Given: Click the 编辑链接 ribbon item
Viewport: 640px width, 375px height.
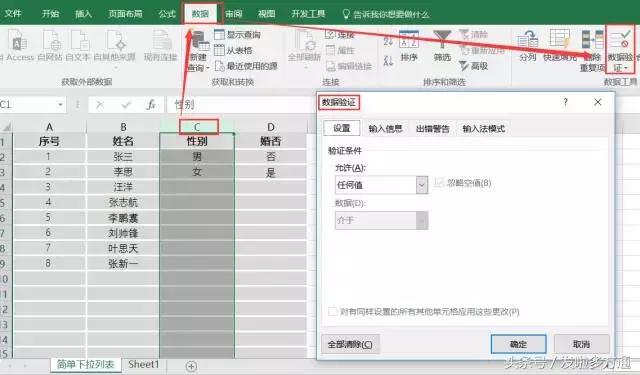Looking at the screenshot, I should (349, 66).
